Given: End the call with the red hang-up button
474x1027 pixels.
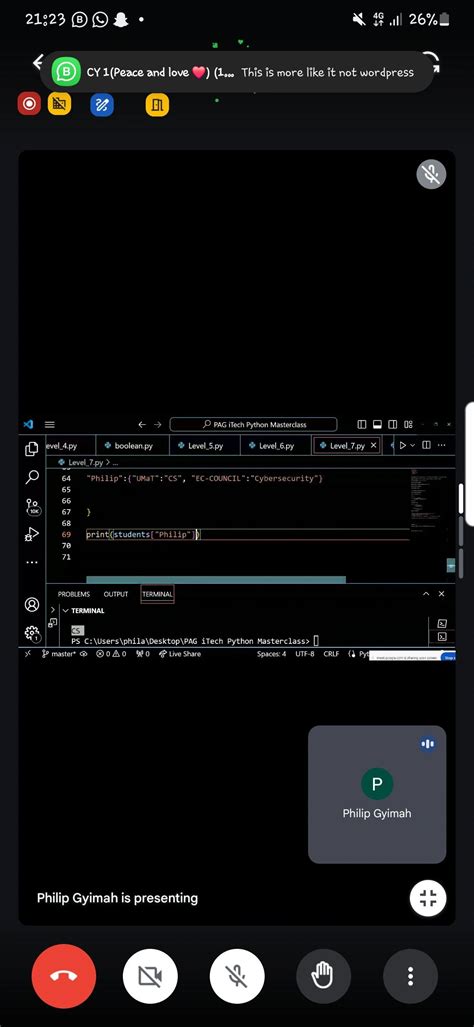Looking at the screenshot, I should click(64, 976).
